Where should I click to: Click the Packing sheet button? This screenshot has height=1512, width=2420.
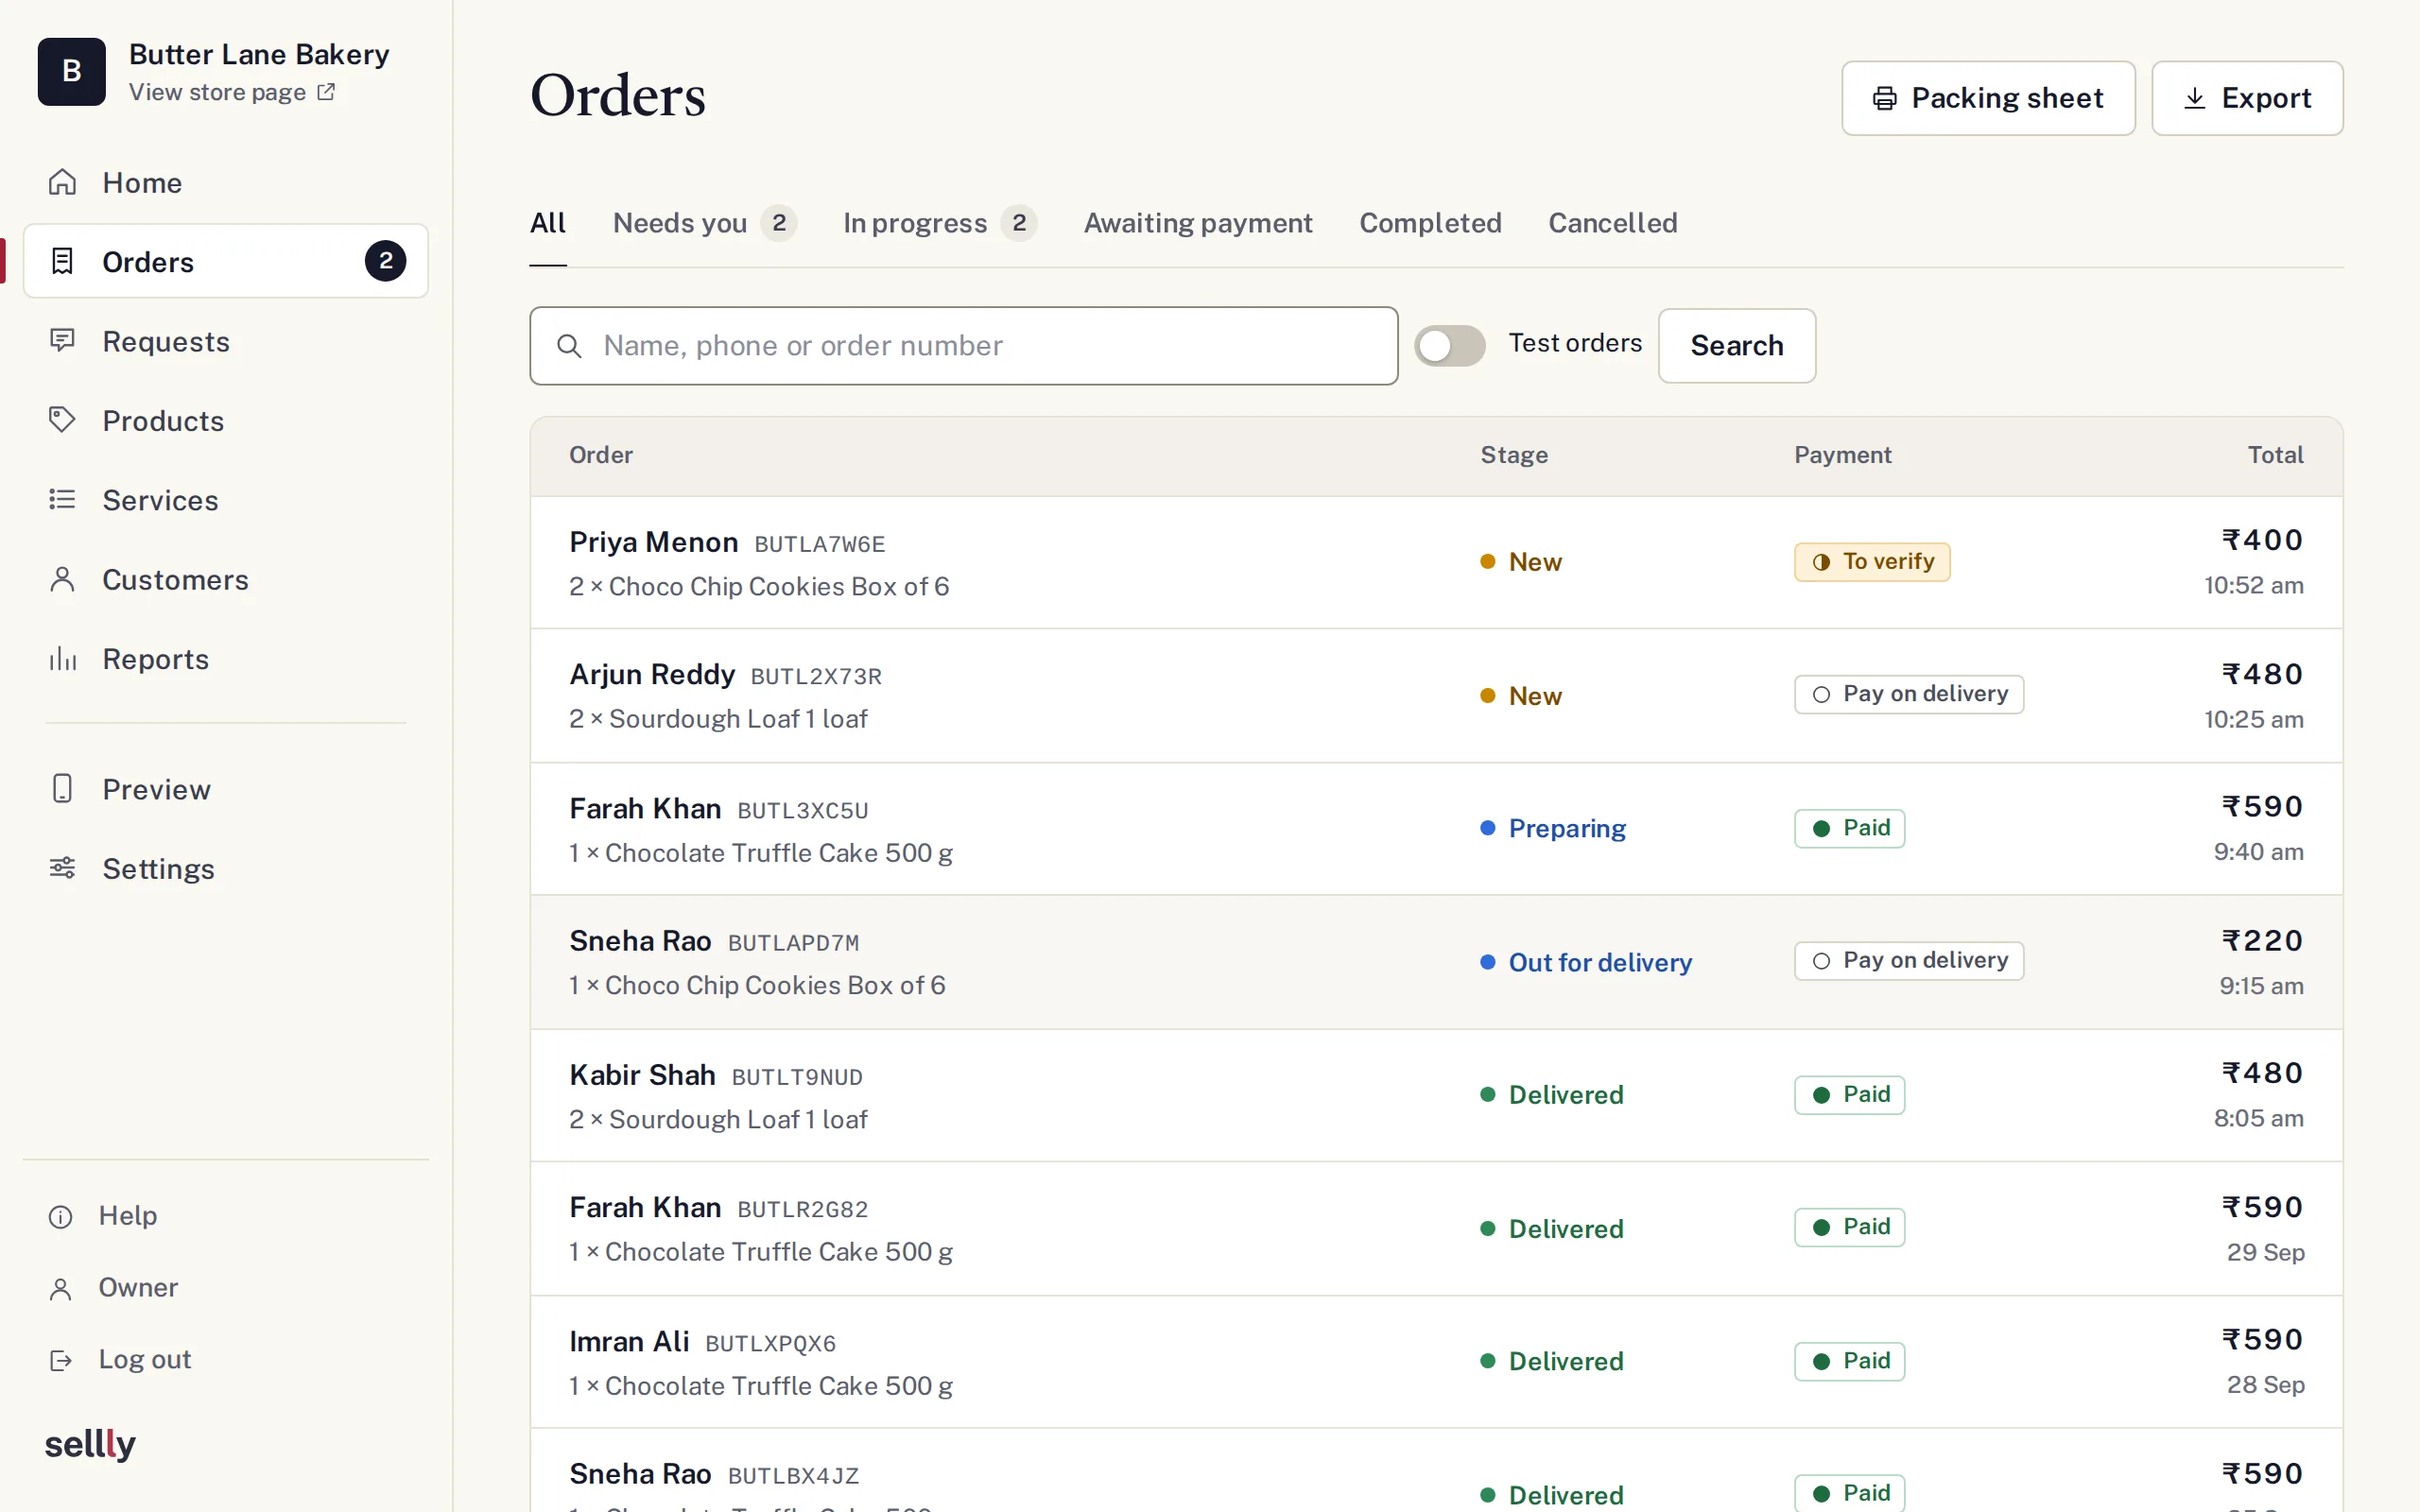point(1988,98)
